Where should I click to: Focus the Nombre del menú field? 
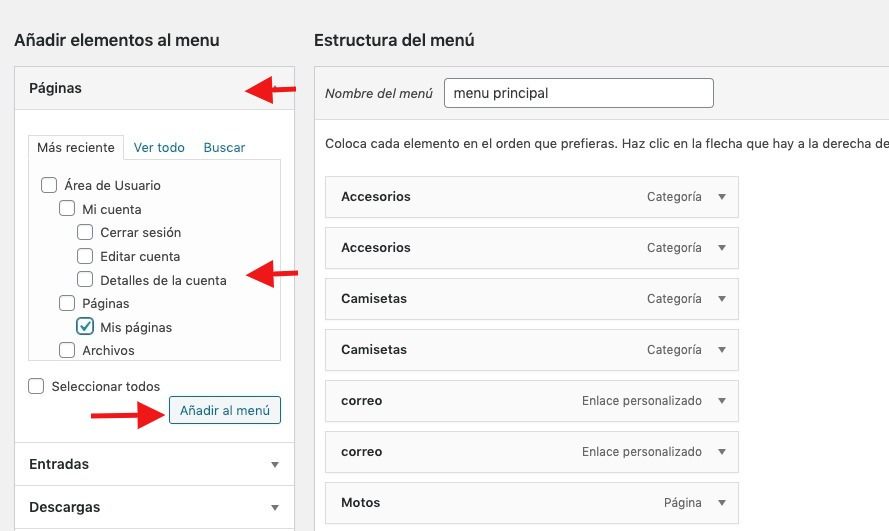pos(578,93)
